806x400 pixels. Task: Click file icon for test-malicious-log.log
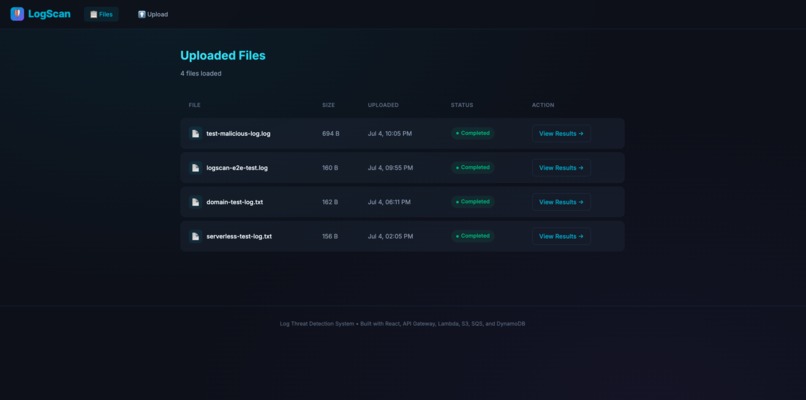click(x=195, y=134)
